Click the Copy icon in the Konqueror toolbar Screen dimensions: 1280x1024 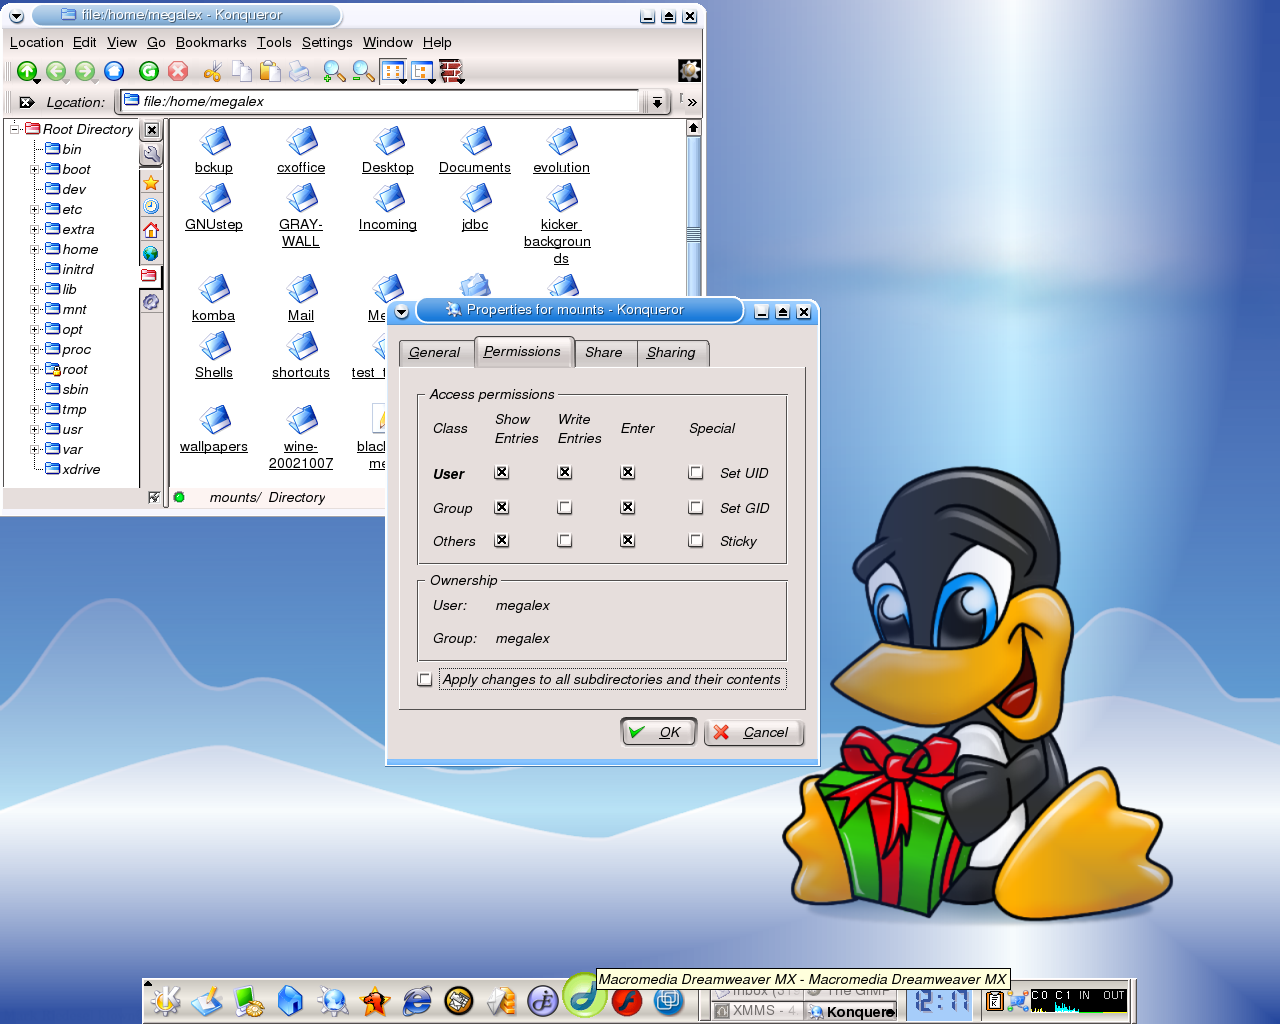tap(241, 71)
